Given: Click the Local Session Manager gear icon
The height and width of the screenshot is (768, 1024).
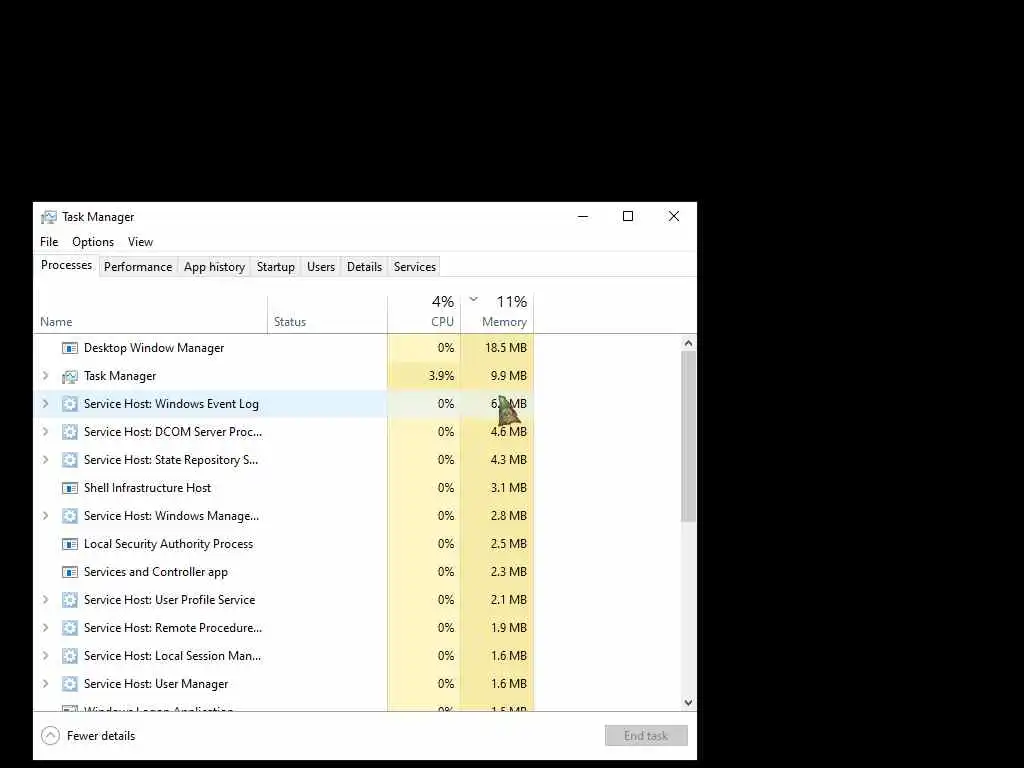Looking at the screenshot, I should click(x=70, y=656).
